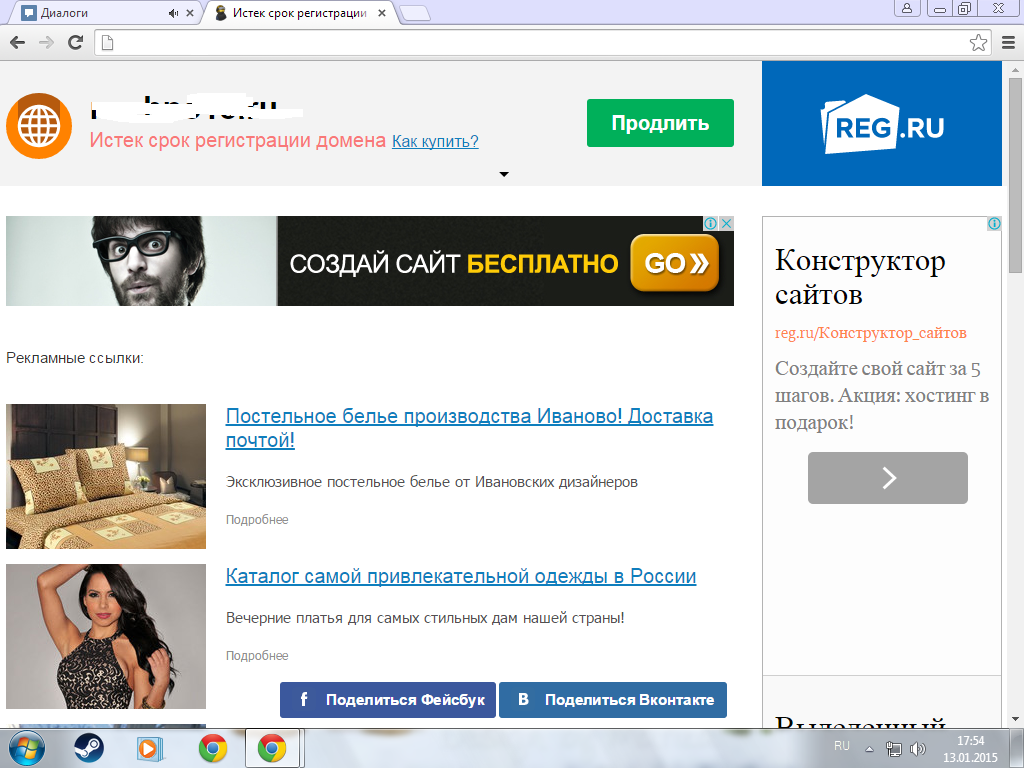The image size is (1024, 768).
Task: Open the Chrome hamburger menu
Action: 1008,43
